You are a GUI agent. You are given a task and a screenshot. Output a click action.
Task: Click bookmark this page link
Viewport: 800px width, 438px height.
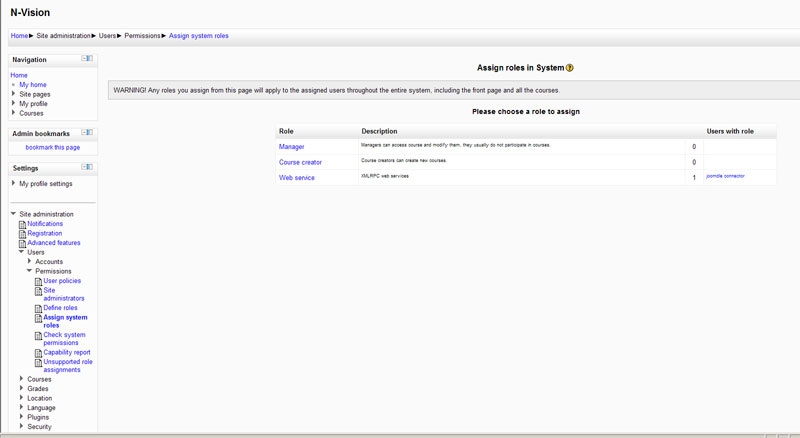(x=52, y=147)
